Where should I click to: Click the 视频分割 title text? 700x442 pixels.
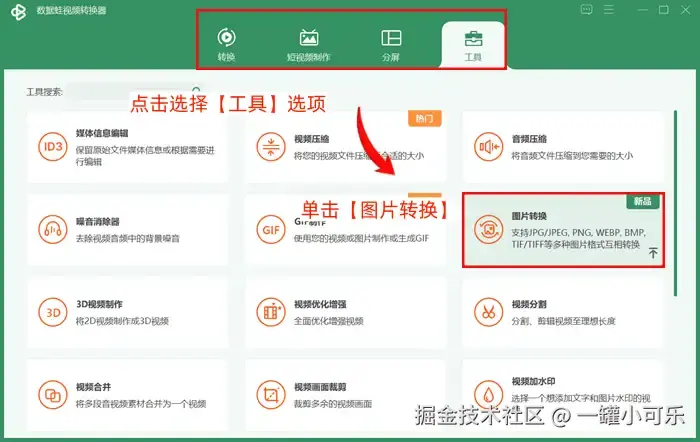coord(529,304)
